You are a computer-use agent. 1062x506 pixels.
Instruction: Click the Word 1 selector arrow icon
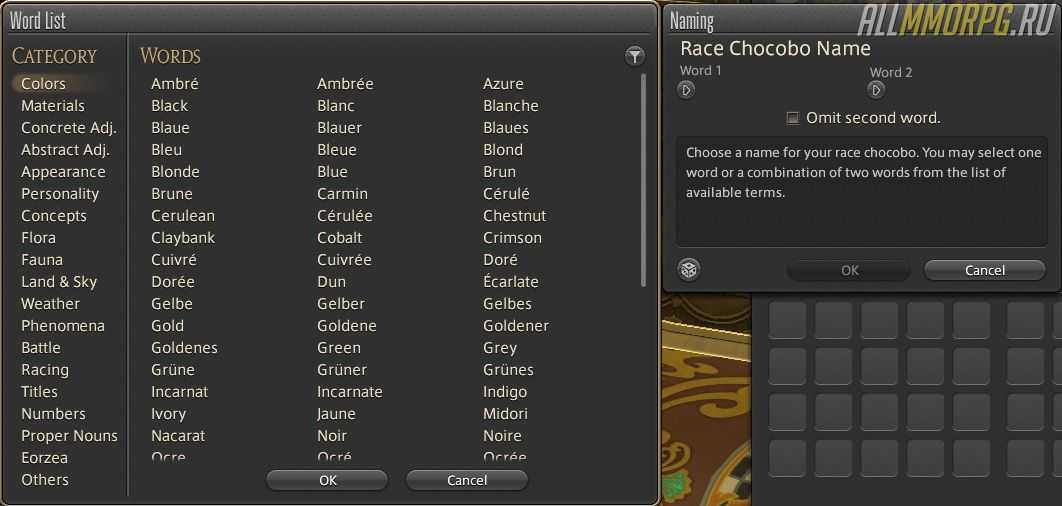(686, 90)
